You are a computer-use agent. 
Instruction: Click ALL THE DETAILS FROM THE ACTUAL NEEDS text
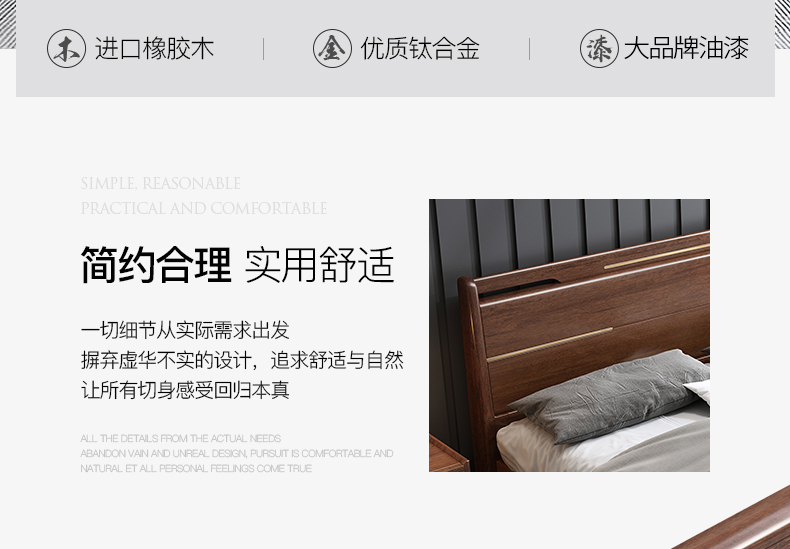click(180, 439)
